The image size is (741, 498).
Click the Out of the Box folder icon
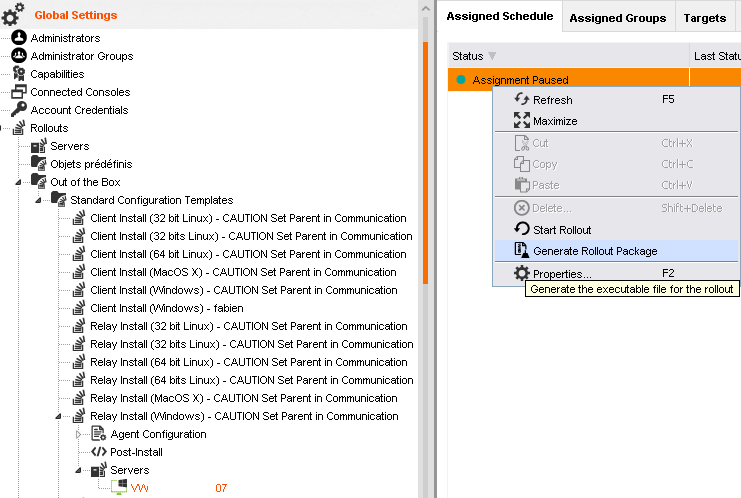click(x=39, y=181)
